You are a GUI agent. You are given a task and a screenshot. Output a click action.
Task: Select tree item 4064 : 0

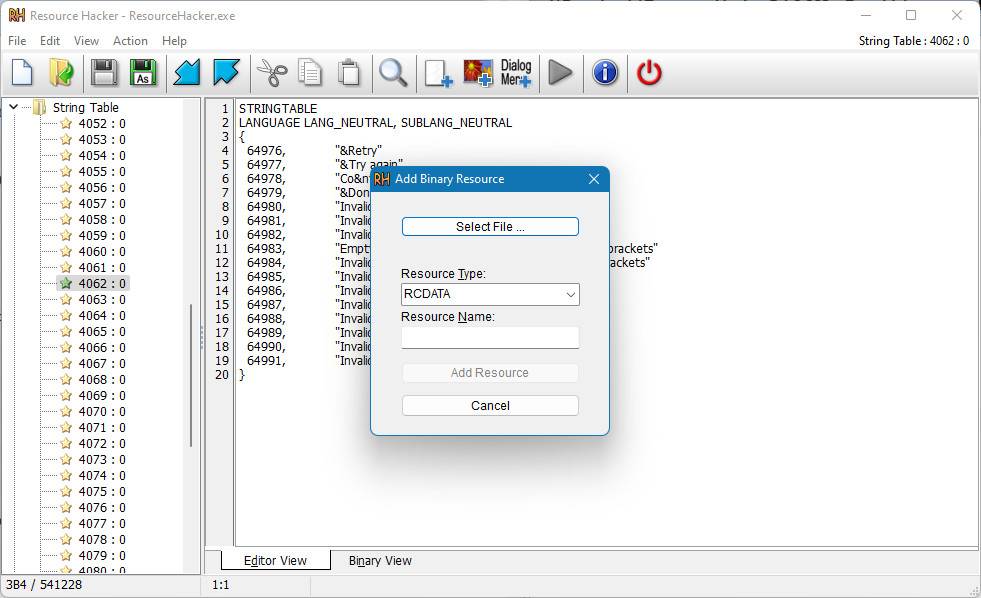coord(102,315)
